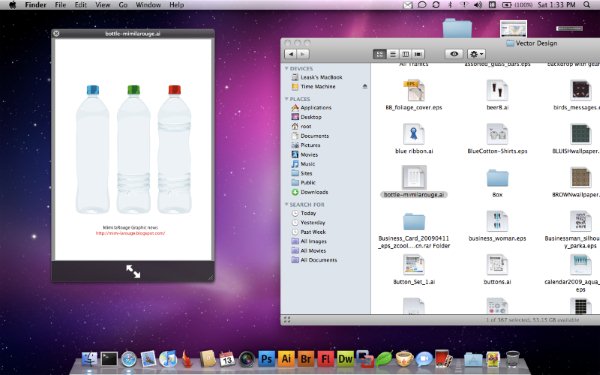
Task: Open the Trash in the dock
Action: pos(513,359)
